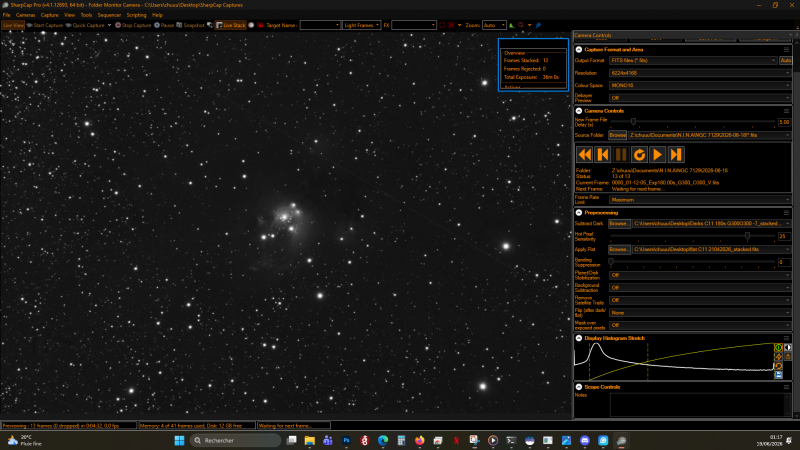Image resolution: width=800 pixels, height=450 pixels.
Task: Open the Sequencer menu
Action: click(x=109, y=15)
